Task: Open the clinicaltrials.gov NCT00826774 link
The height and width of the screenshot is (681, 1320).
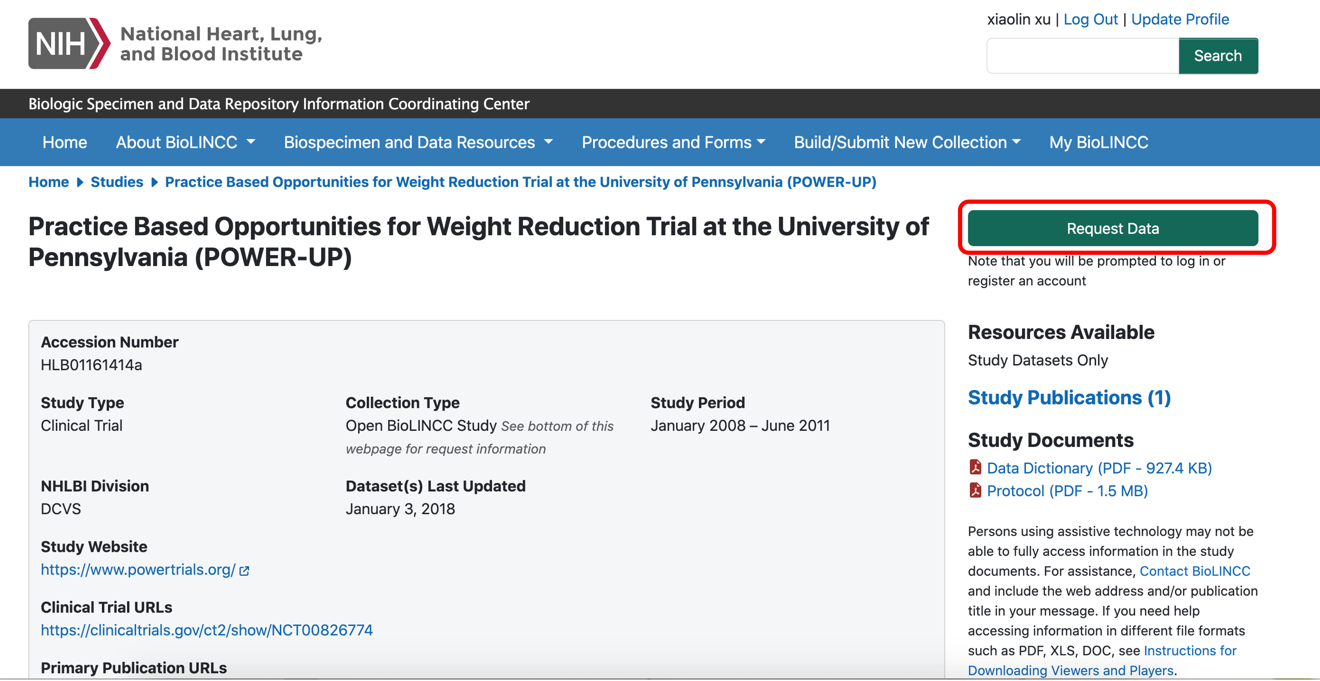Action: 207,630
